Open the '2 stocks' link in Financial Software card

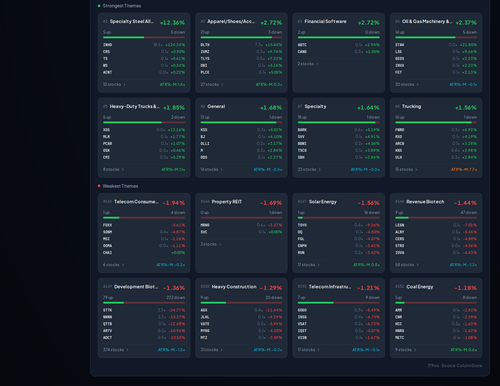(308, 64)
